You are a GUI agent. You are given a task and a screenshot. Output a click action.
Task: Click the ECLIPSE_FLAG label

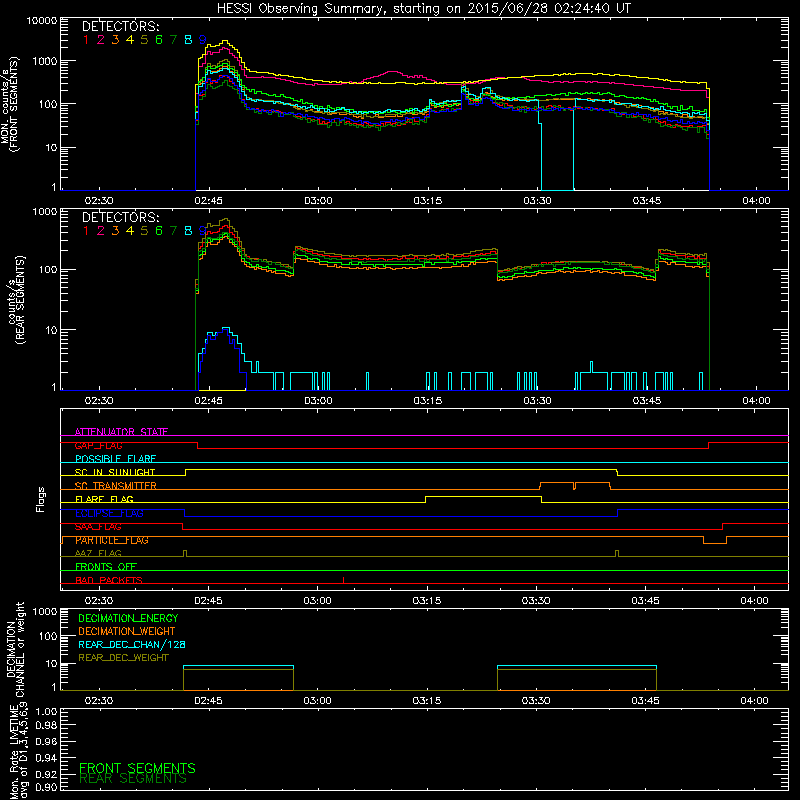click(x=109, y=513)
